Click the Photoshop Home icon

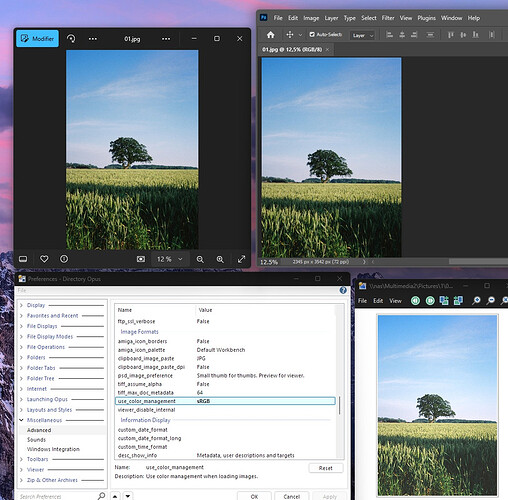pyautogui.click(x=271, y=35)
